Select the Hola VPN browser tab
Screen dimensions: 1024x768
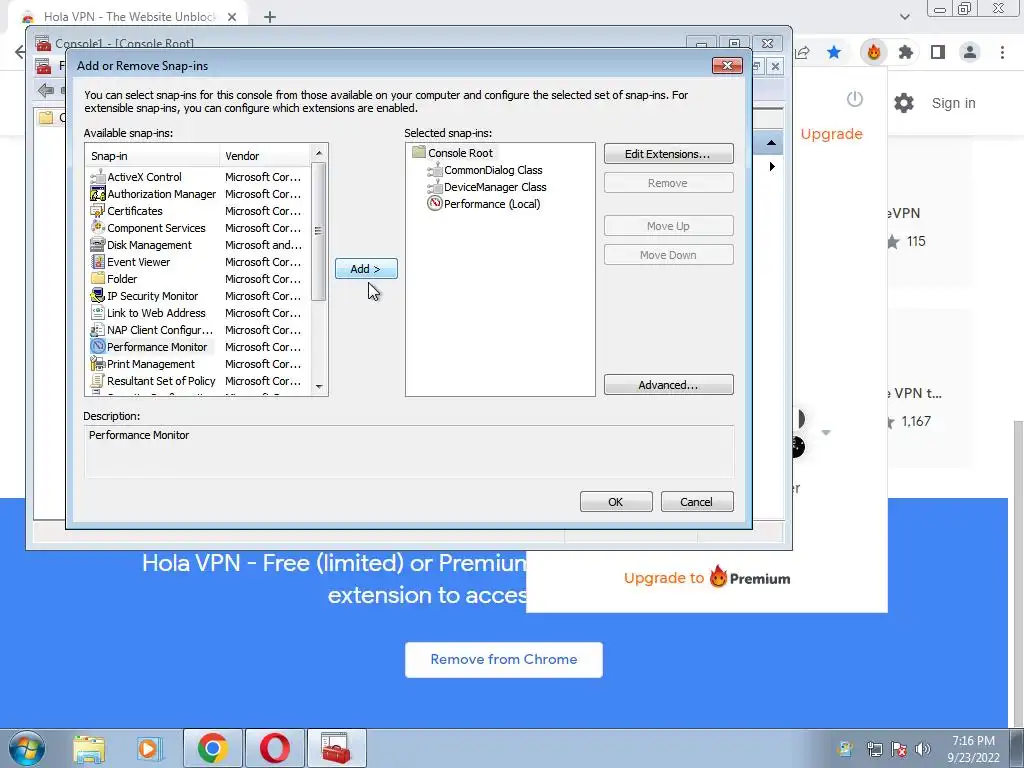pyautogui.click(x=128, y=16)
